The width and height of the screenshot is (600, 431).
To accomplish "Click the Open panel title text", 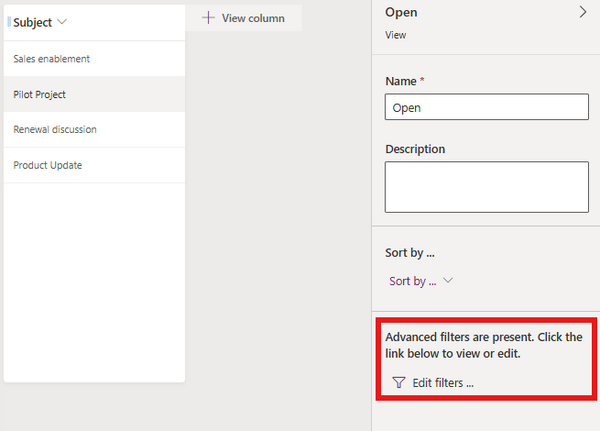I will tap(401, 12).
